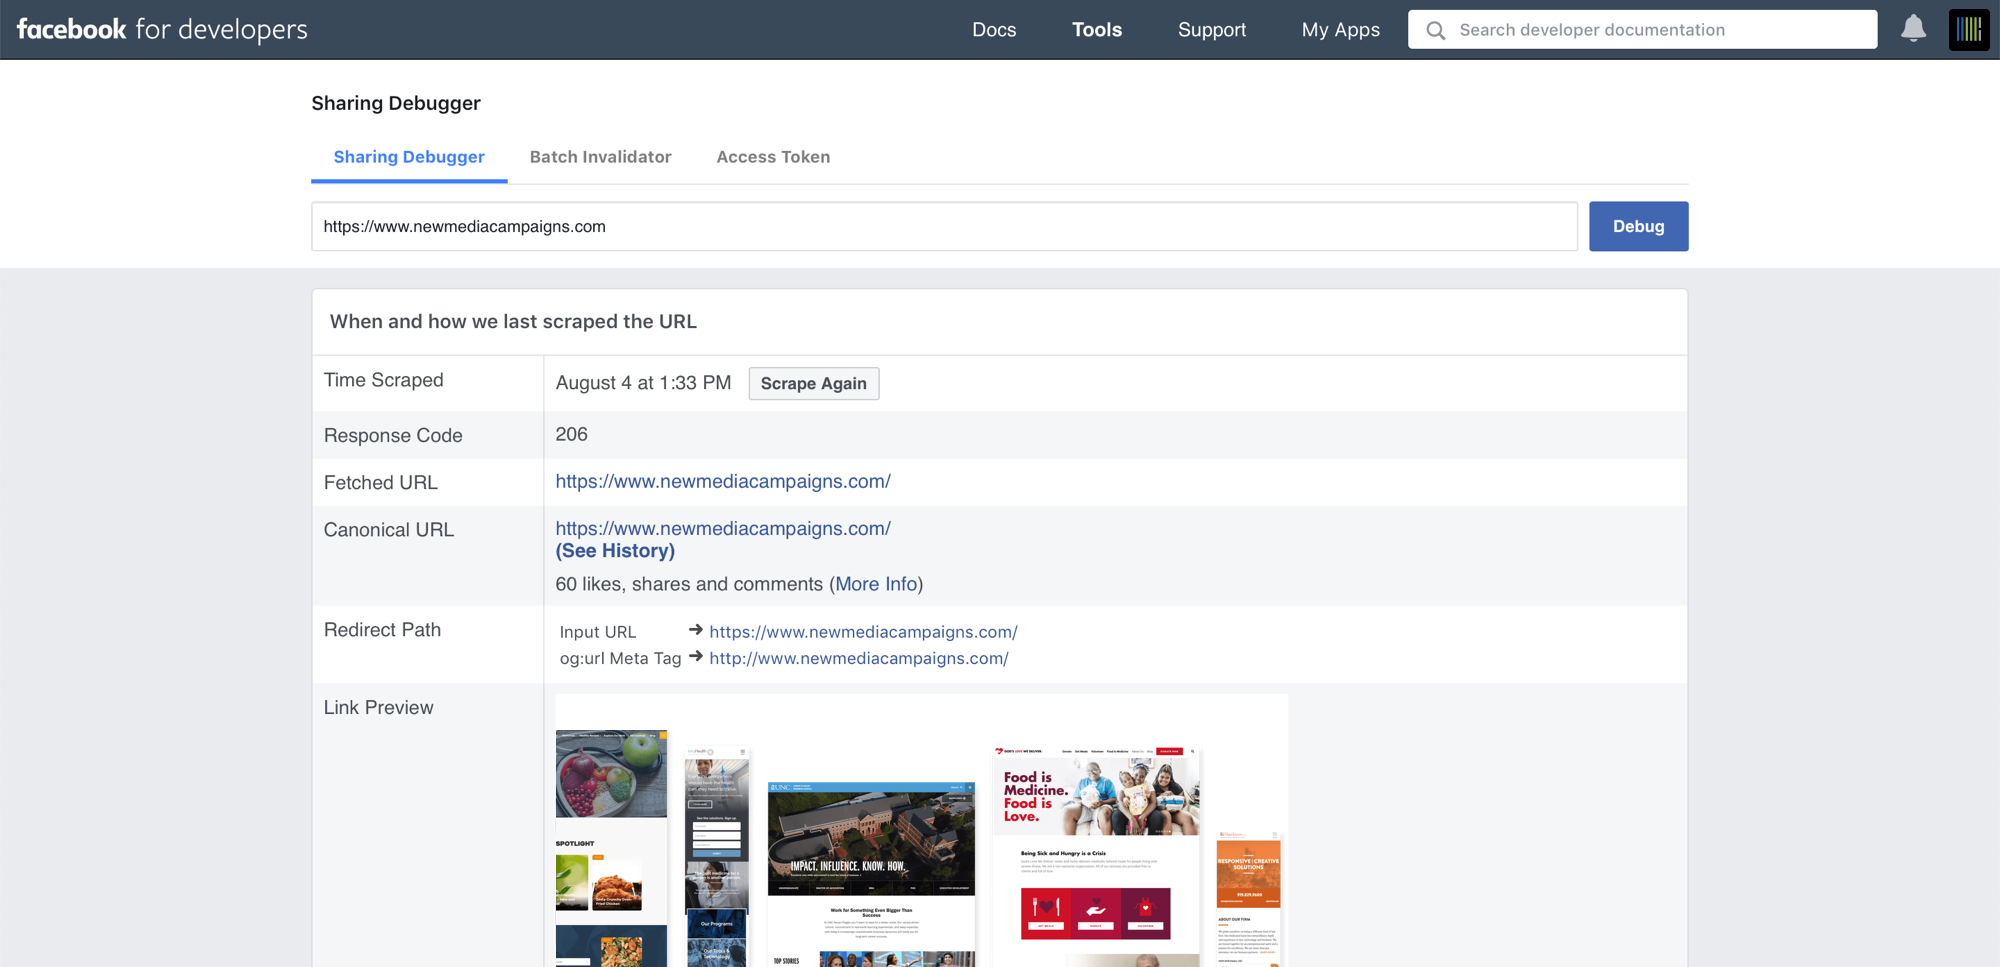Open My Apps in top navigation
2000x967 pixels.
click(x=1340, y=30)
